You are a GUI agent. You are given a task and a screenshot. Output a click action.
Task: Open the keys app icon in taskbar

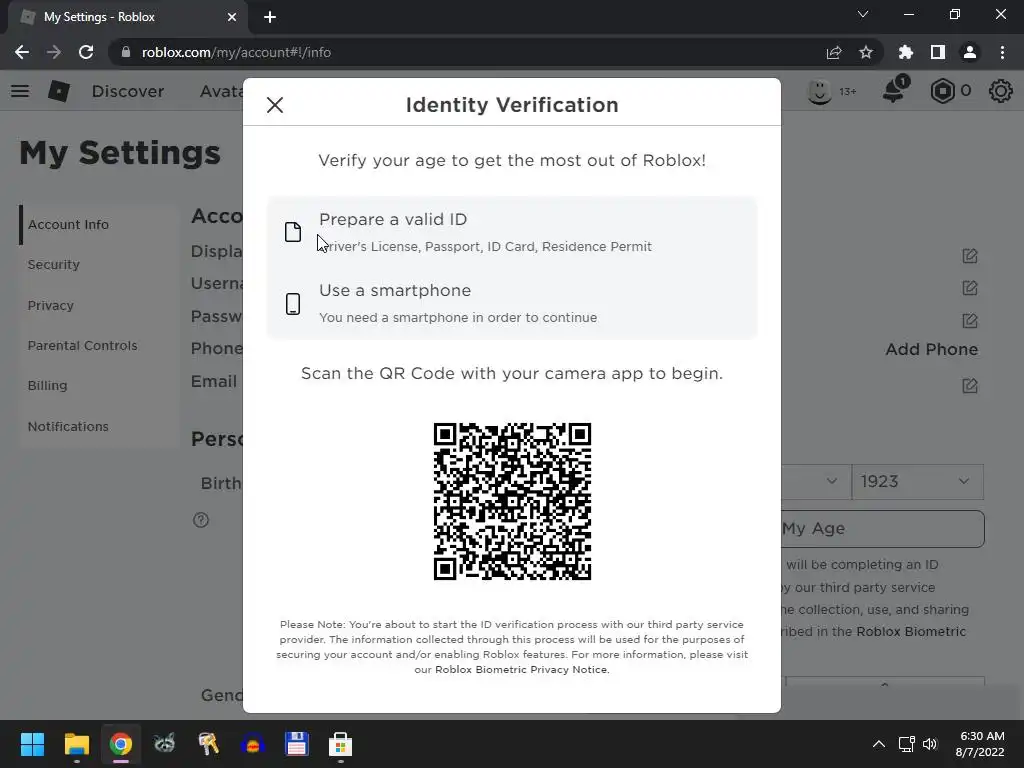(208, 744)
